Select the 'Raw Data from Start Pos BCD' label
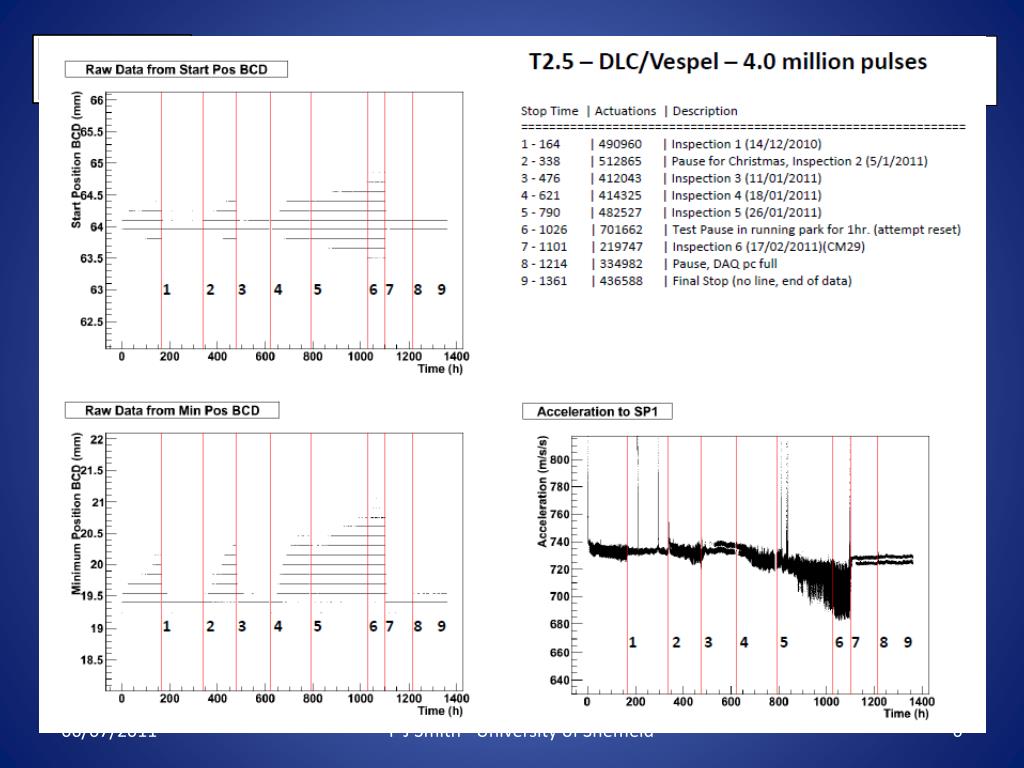1024x768 pixels. click(176, 69)
